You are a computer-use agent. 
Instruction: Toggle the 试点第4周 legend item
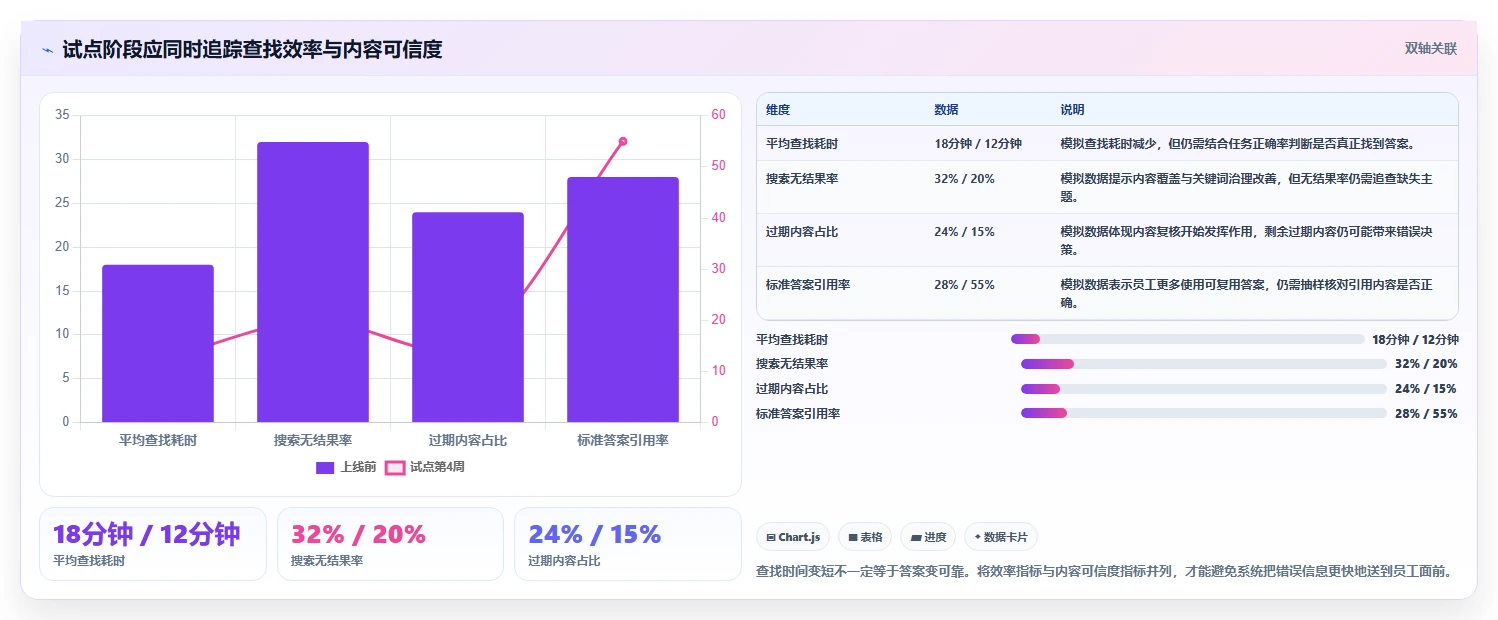point(425,467)
